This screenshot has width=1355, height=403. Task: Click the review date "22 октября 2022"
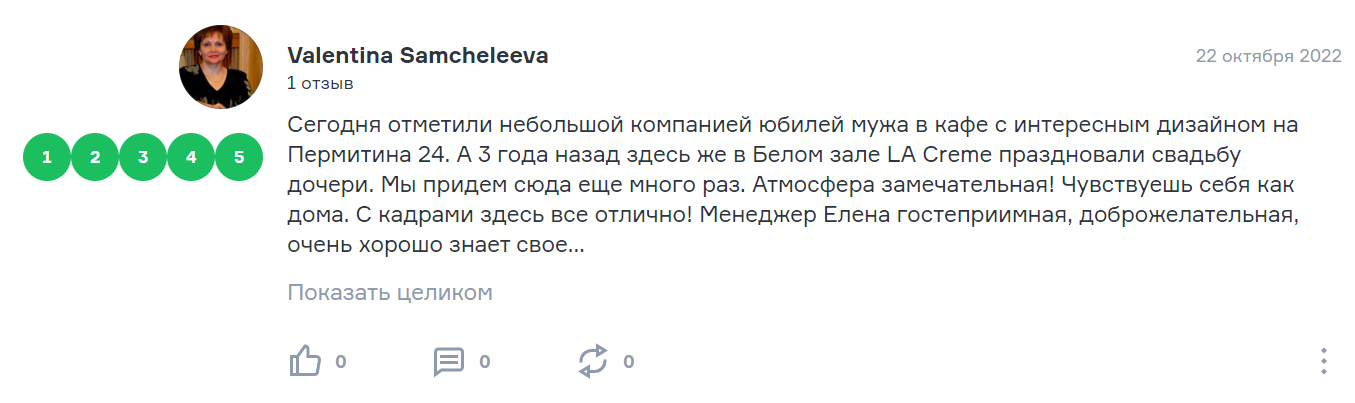(x=1268, y=56)
